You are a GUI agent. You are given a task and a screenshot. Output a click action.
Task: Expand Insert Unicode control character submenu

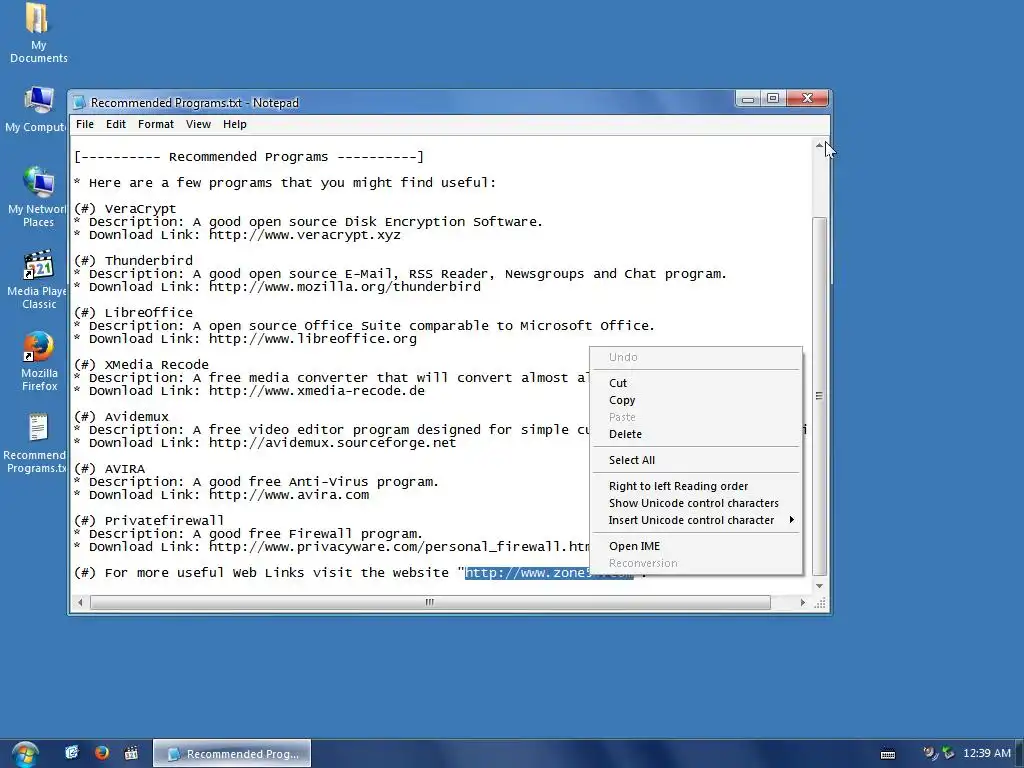pyautogui.click(x=696, y=520)
